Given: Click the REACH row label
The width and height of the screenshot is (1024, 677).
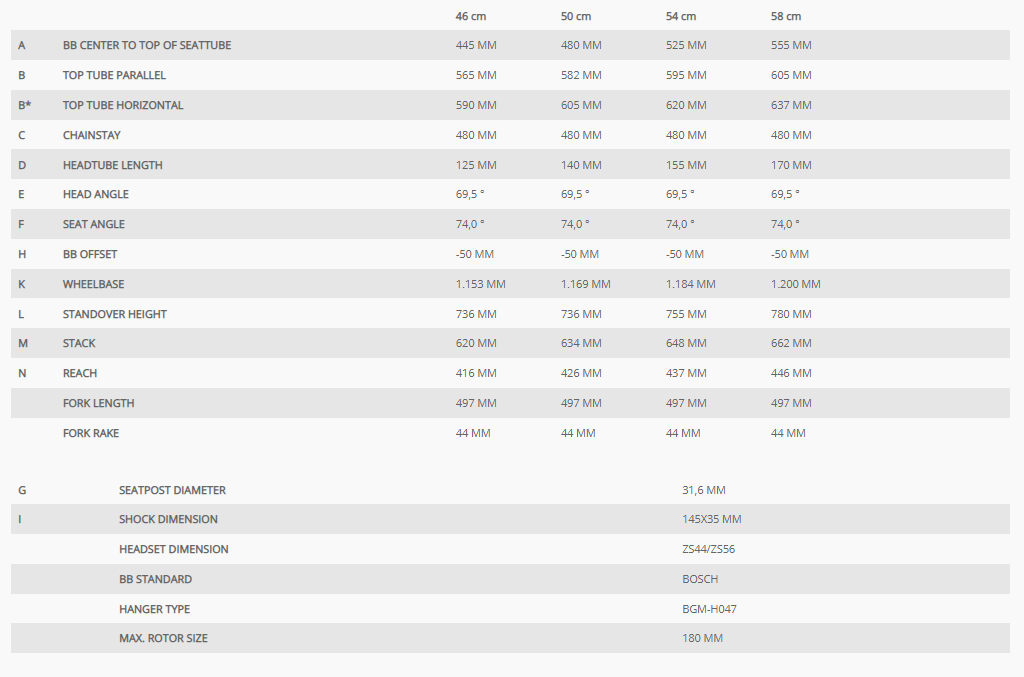Looking at the screenshot, I should (80, 373).
